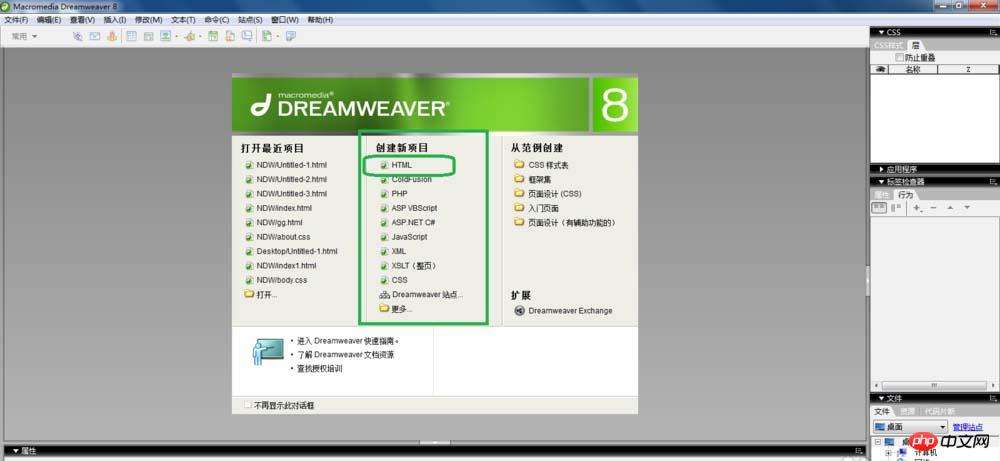The image size is (1000, 461).
Task: Click the 管理站点 link
Action: point(967,427)
